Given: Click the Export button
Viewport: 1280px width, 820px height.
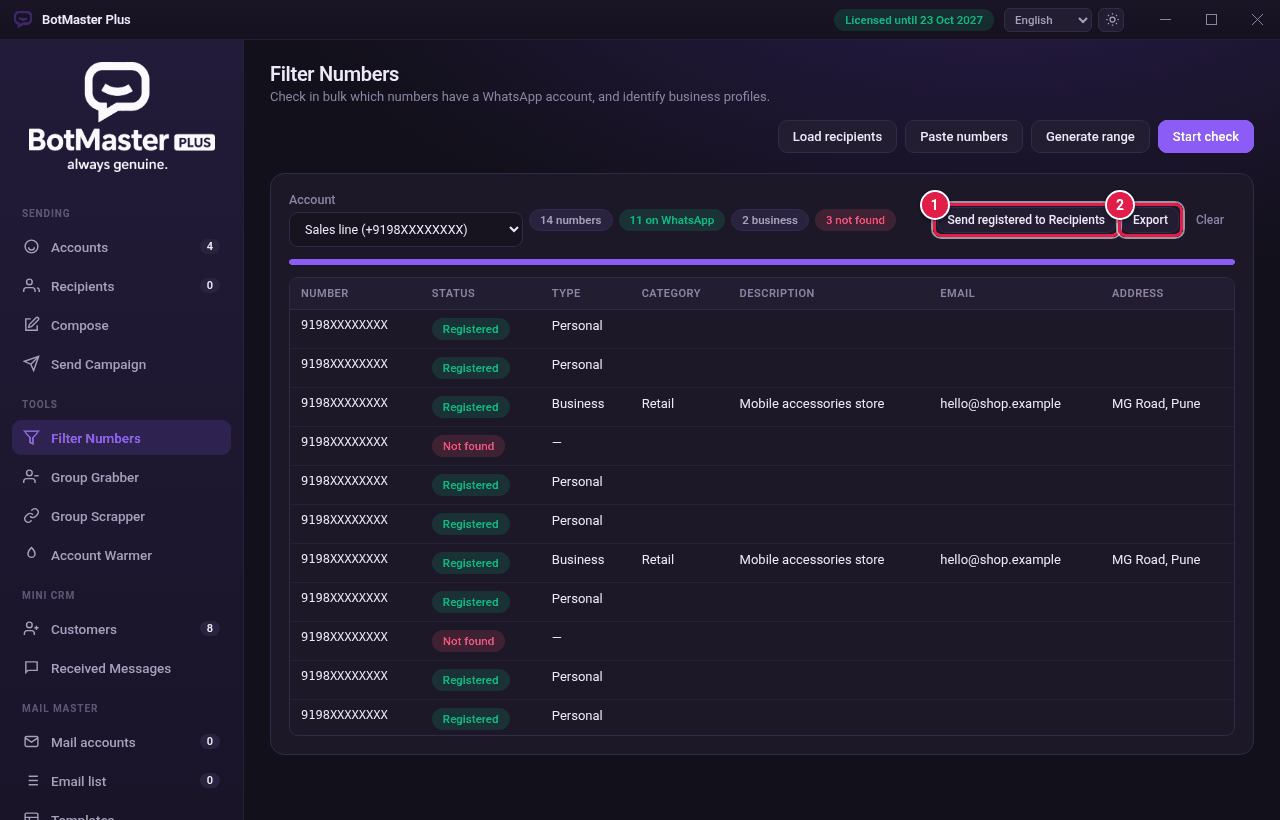Looking at the screenshot, I should click(x=1151, y=220).
